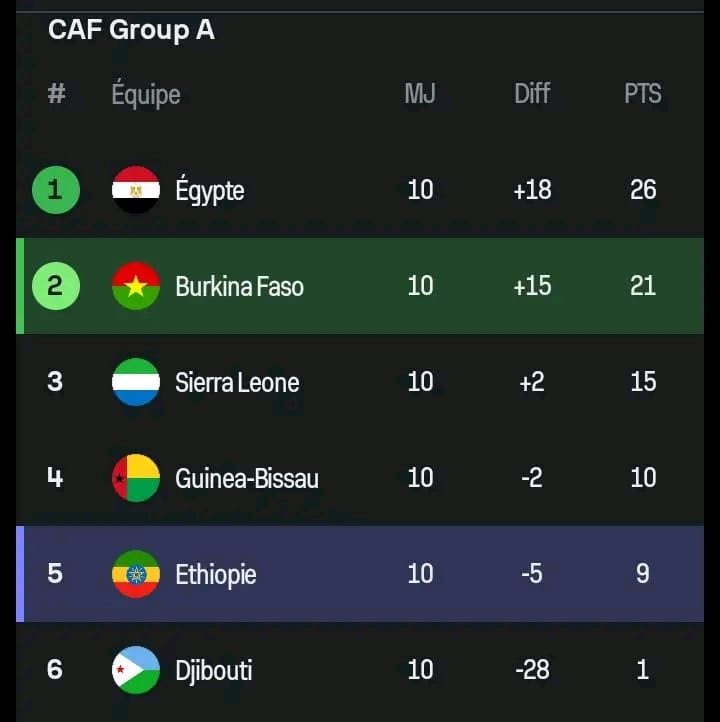
Task: Click the CAF Group A title
Action: 131,30
